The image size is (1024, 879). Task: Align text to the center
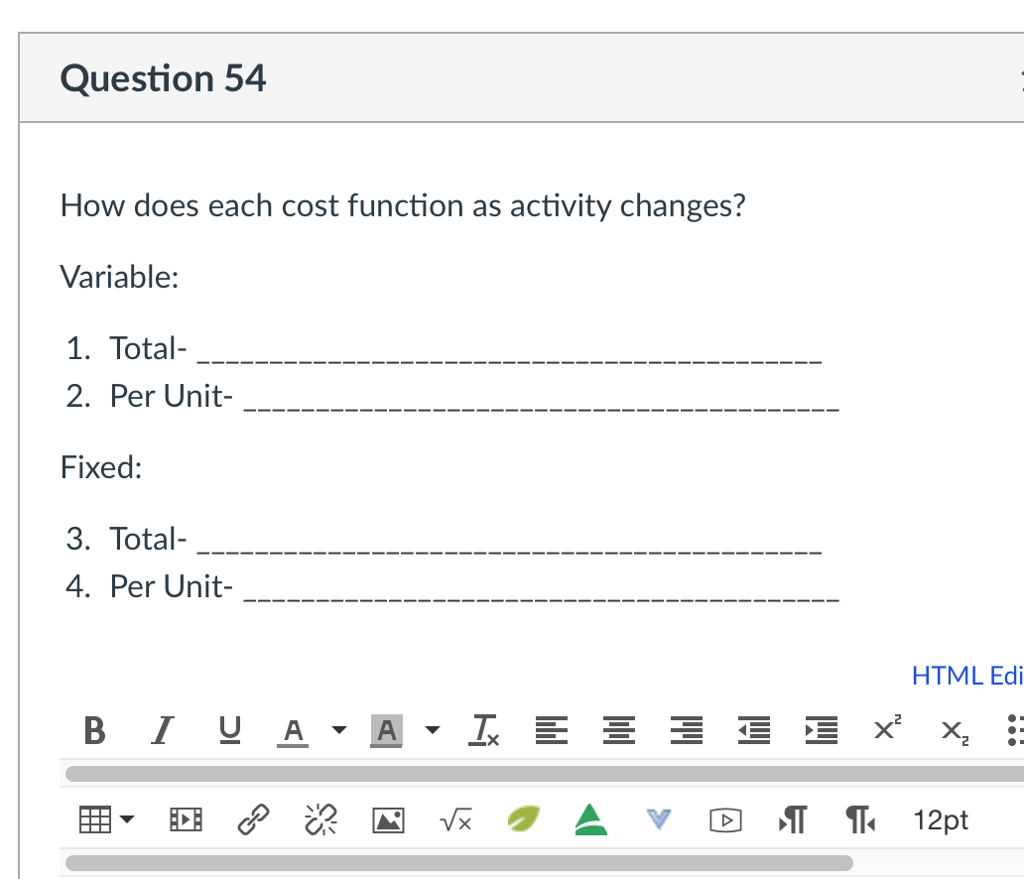(x=618, y=731)
